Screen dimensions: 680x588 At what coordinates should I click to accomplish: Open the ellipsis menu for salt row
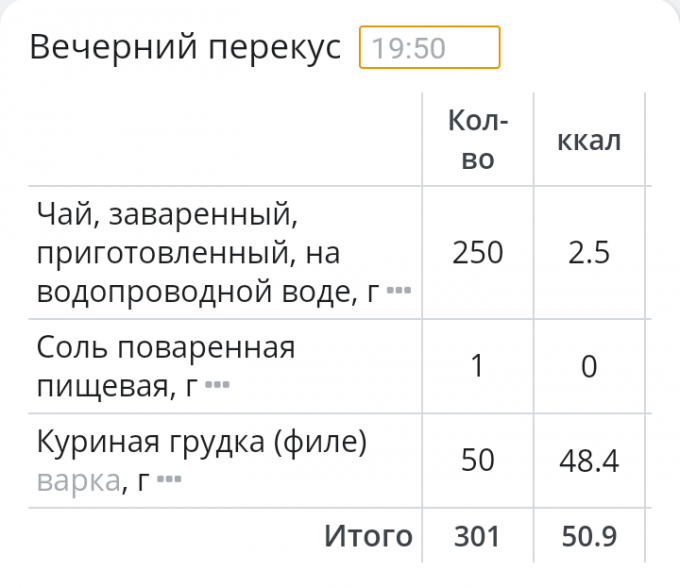[217, 386]
